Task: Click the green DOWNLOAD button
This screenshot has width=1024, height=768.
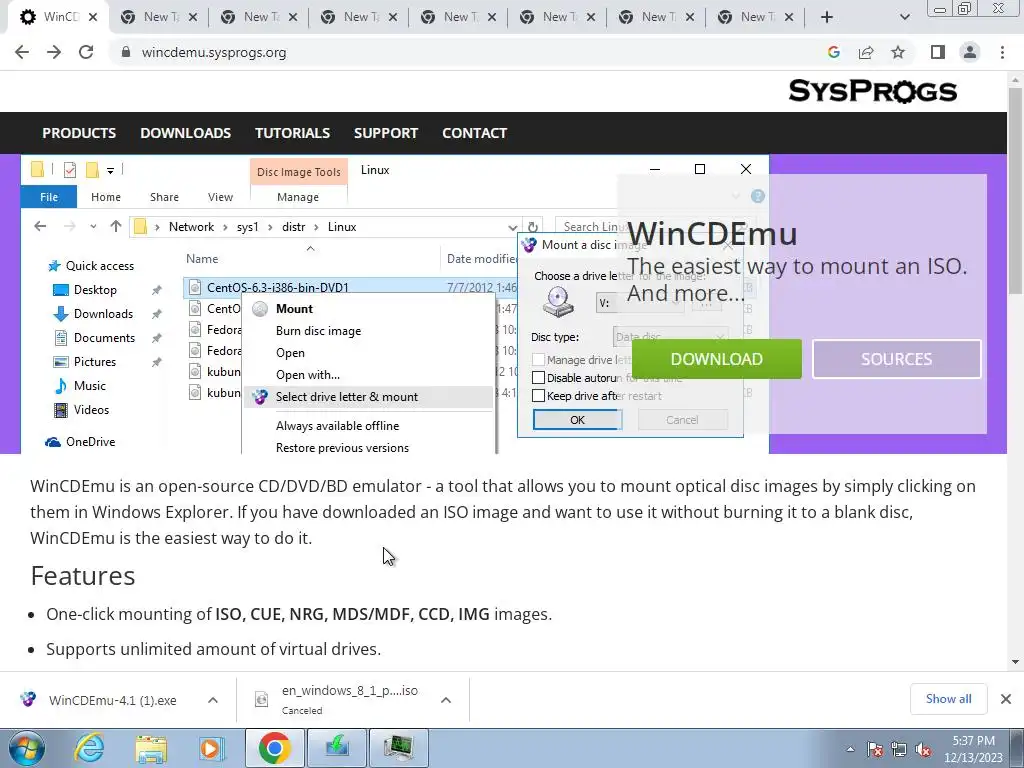Action: click(716, 359)
